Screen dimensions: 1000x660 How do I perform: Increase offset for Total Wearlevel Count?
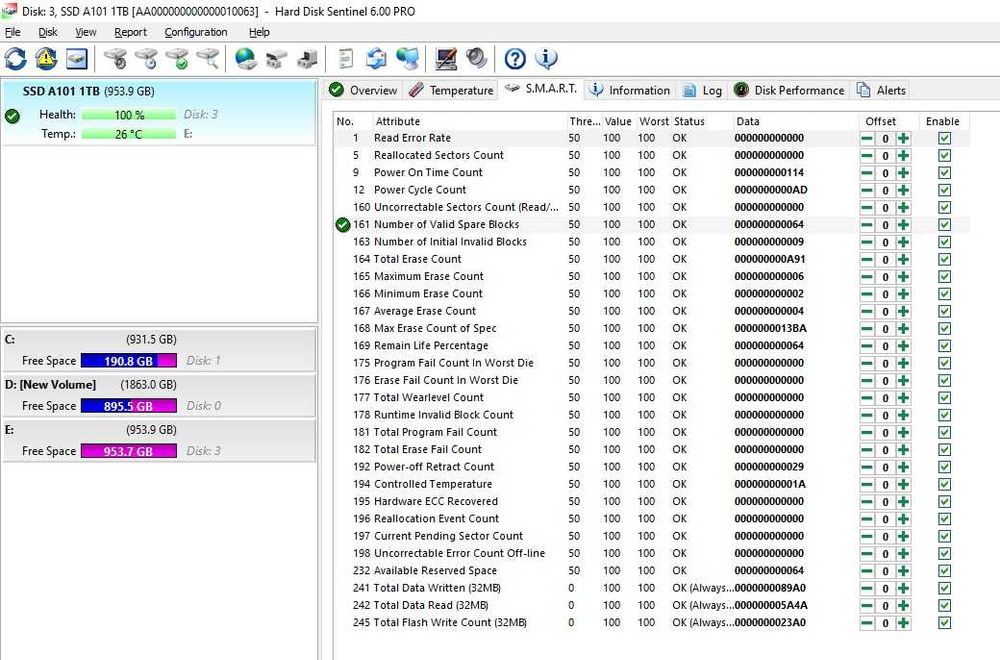click(x=903, y=398)
